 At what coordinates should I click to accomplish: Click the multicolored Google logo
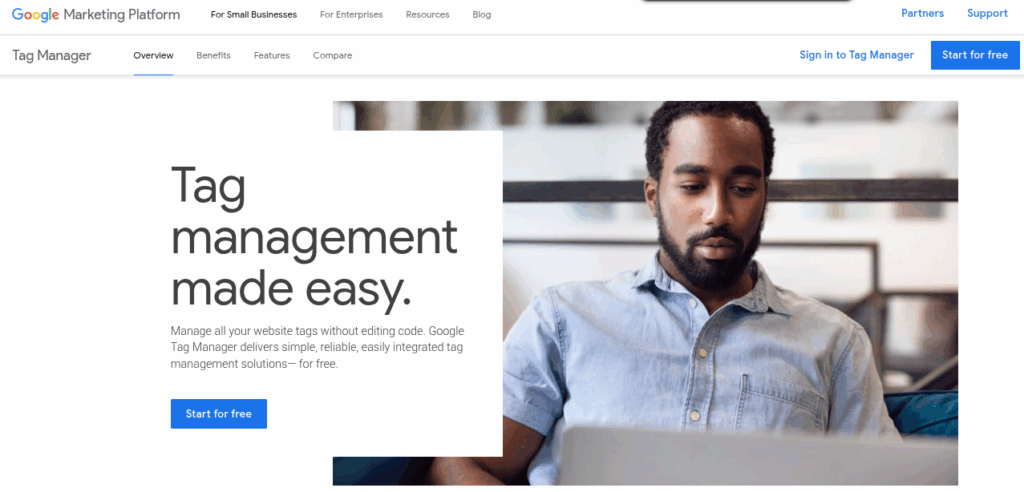pos(35,14)
